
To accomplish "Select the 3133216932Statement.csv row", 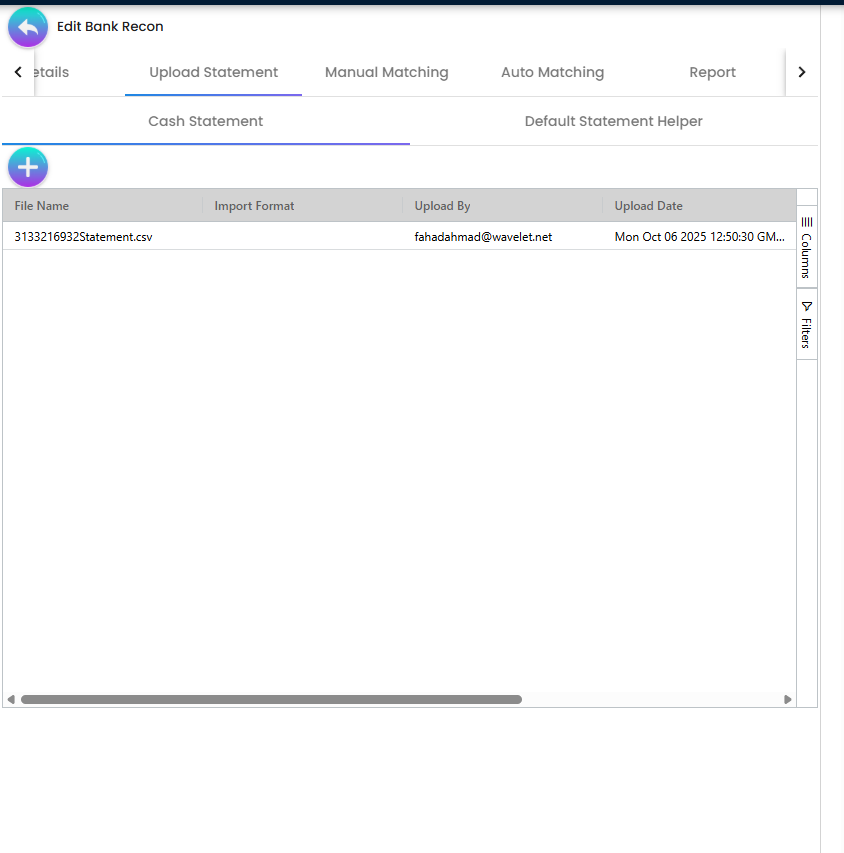I will click(82, 236).
